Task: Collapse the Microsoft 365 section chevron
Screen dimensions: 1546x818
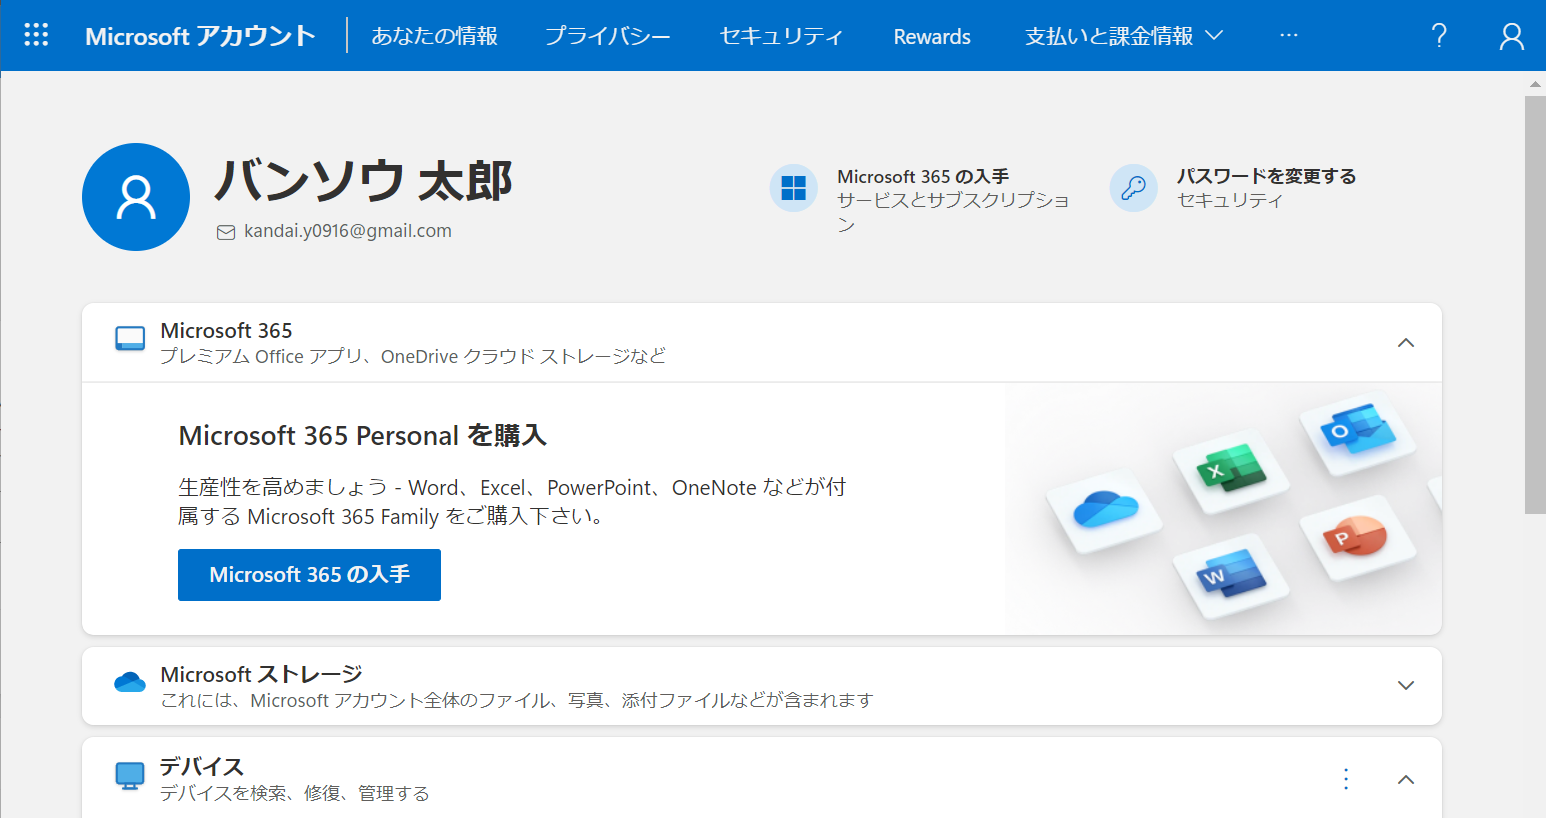Action: pyautogui.click(x=1406, y=343)
